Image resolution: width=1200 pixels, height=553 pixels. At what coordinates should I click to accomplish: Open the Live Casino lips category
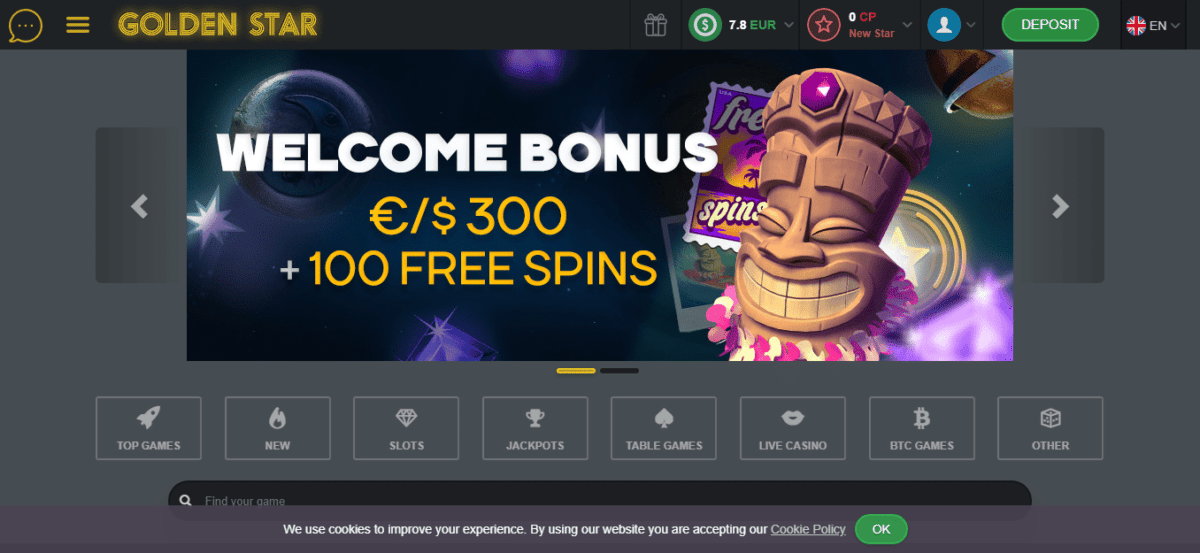[793, 428]
